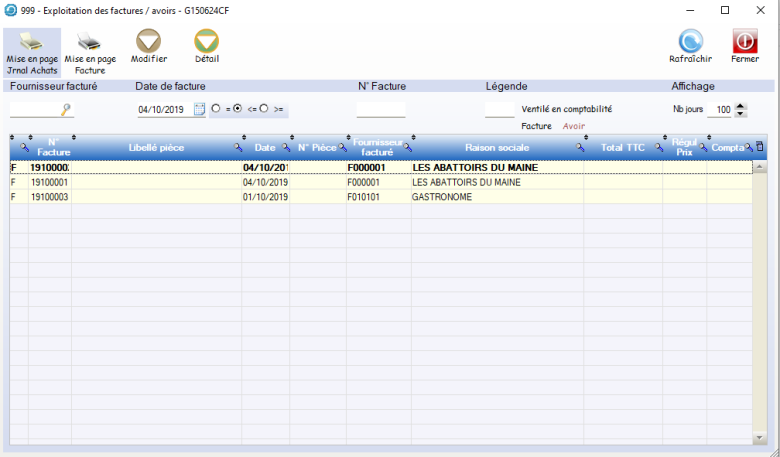
Task: Click the N° Facture filter field
Action: 380,110
